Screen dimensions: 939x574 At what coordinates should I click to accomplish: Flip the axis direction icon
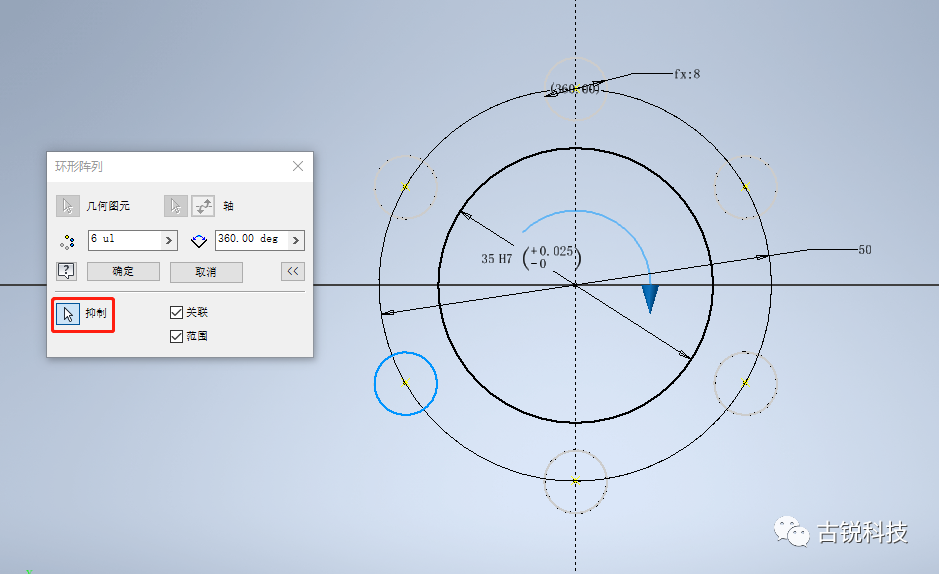[x=203, y=206]
